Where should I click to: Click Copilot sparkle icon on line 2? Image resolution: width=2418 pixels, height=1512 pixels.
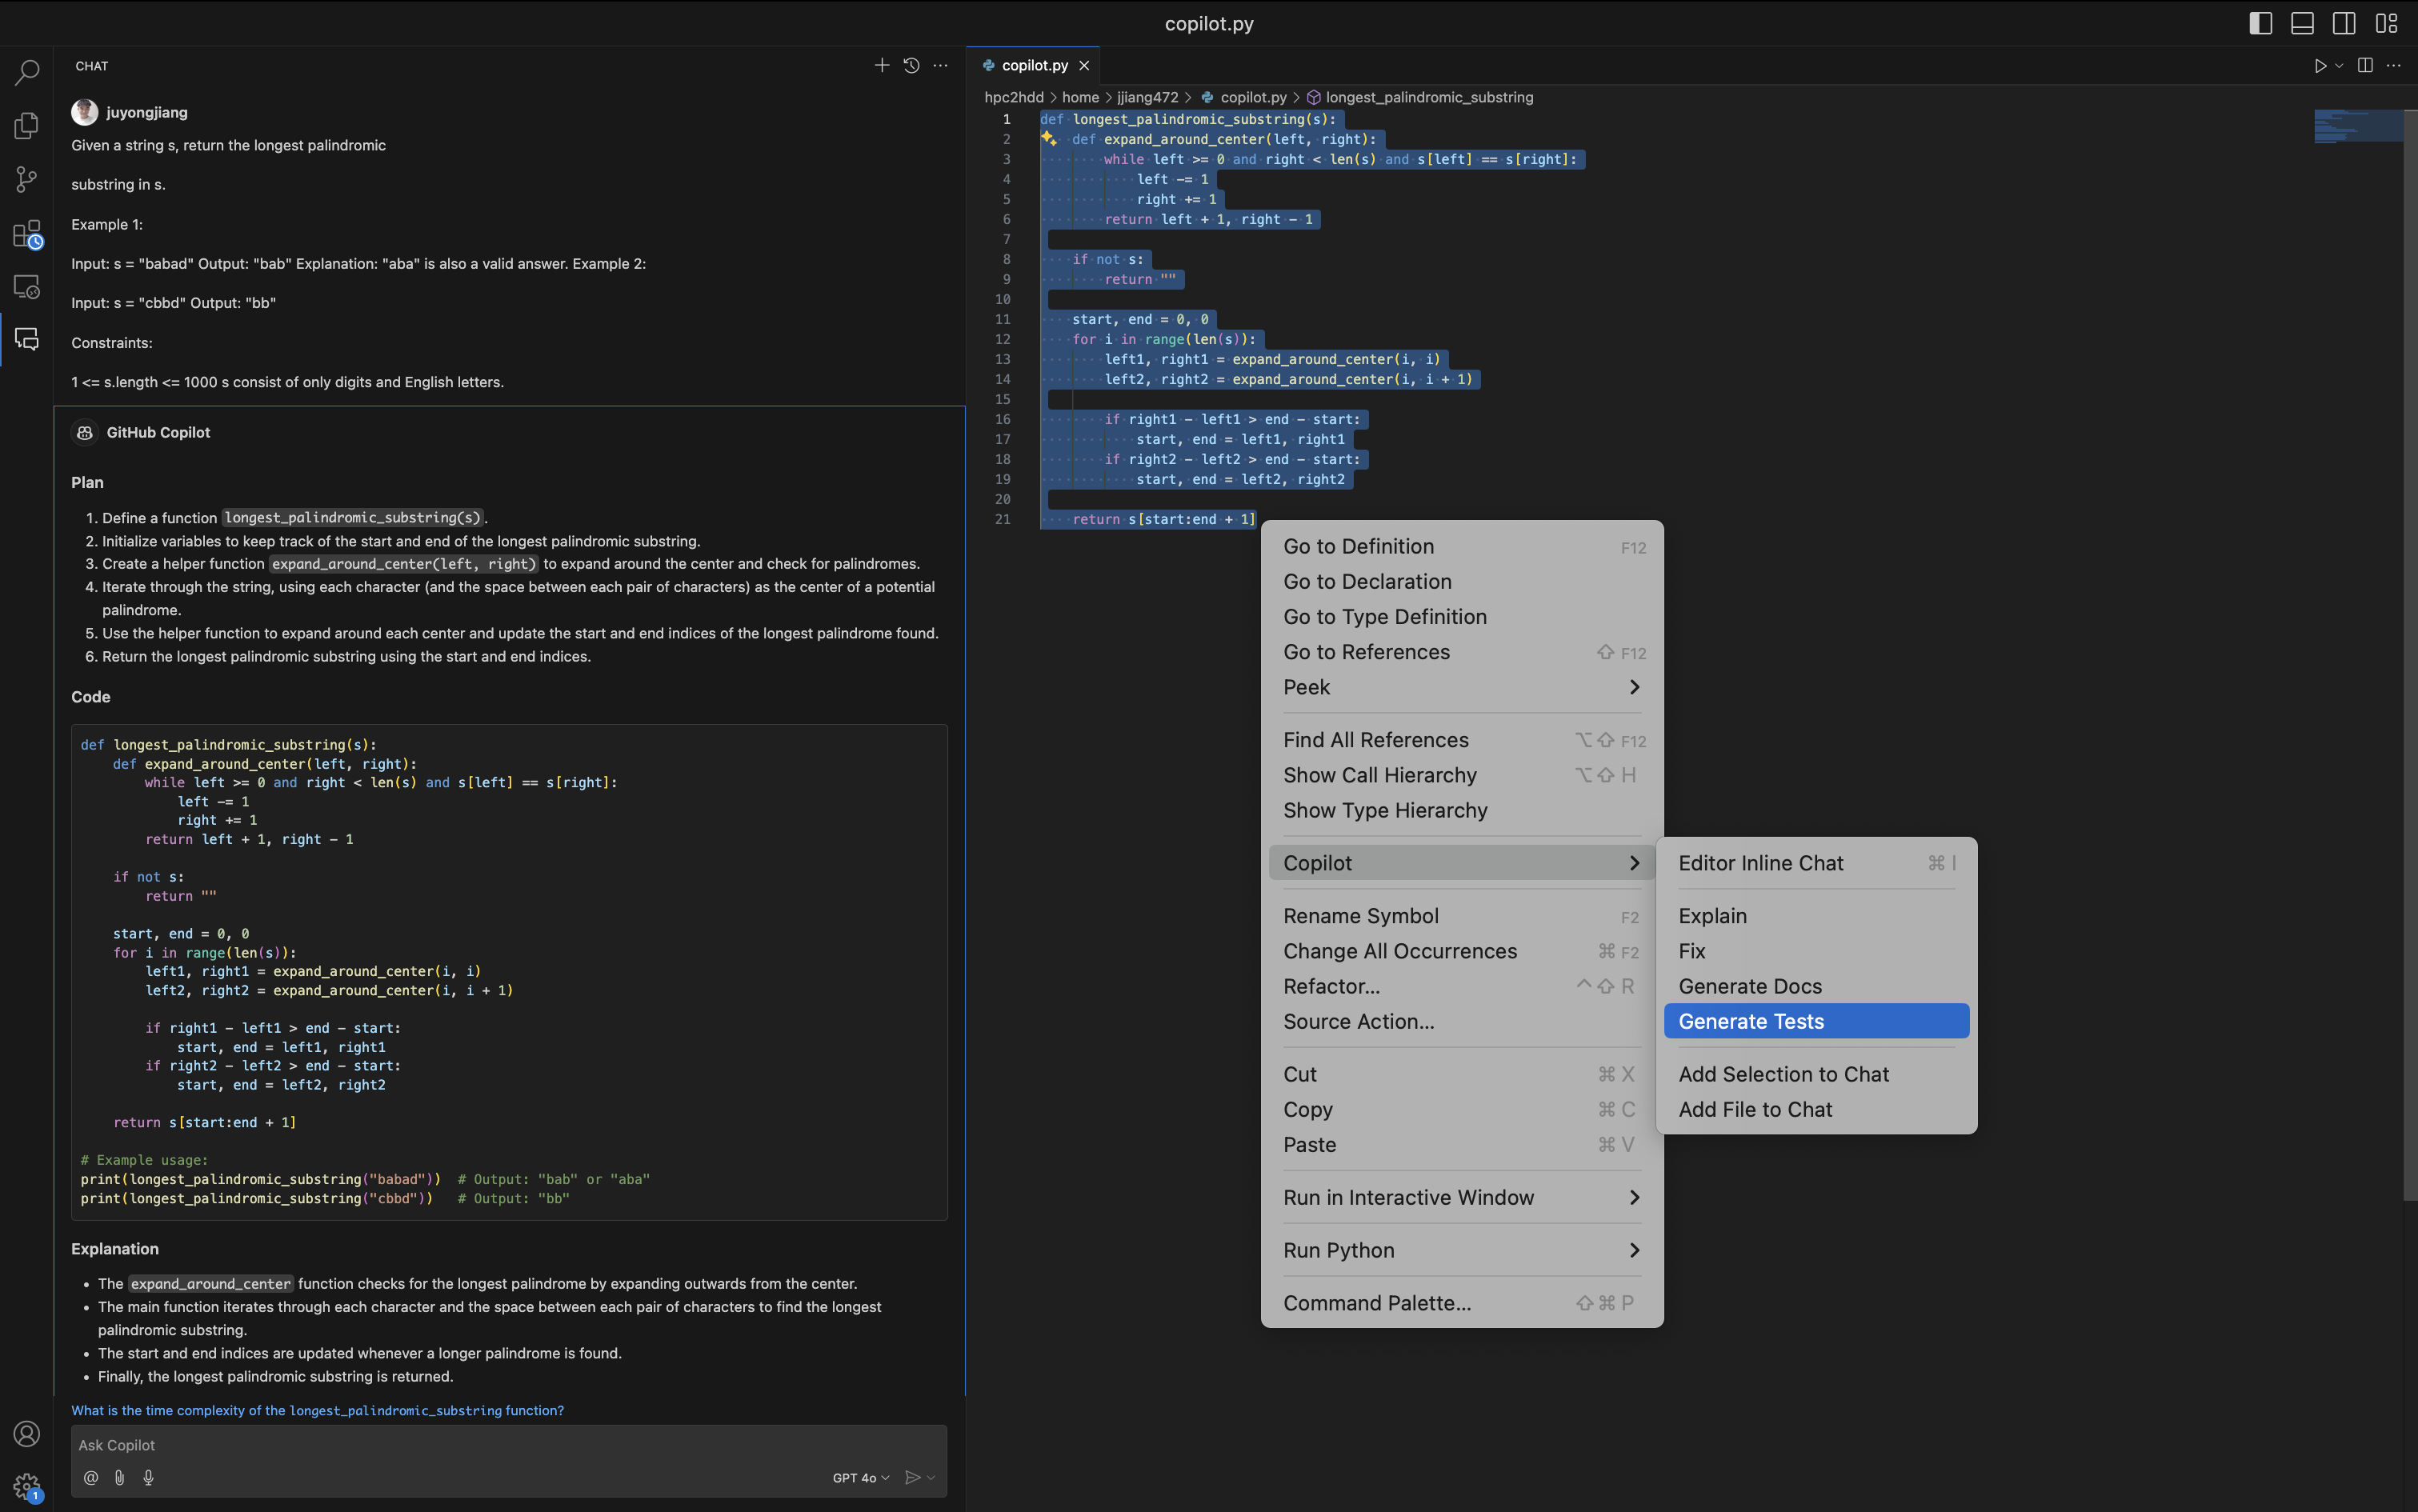click(1049, 139)
